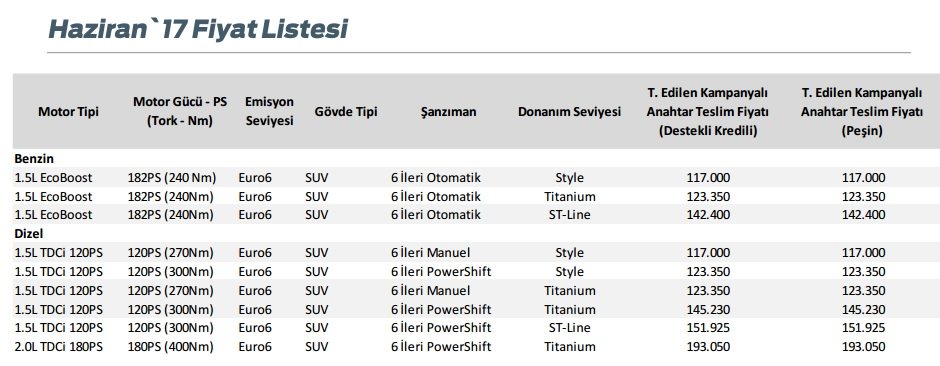Select the Motor Tipi column header
Viewport: 940px width, 366px height.
coord(68,111)
